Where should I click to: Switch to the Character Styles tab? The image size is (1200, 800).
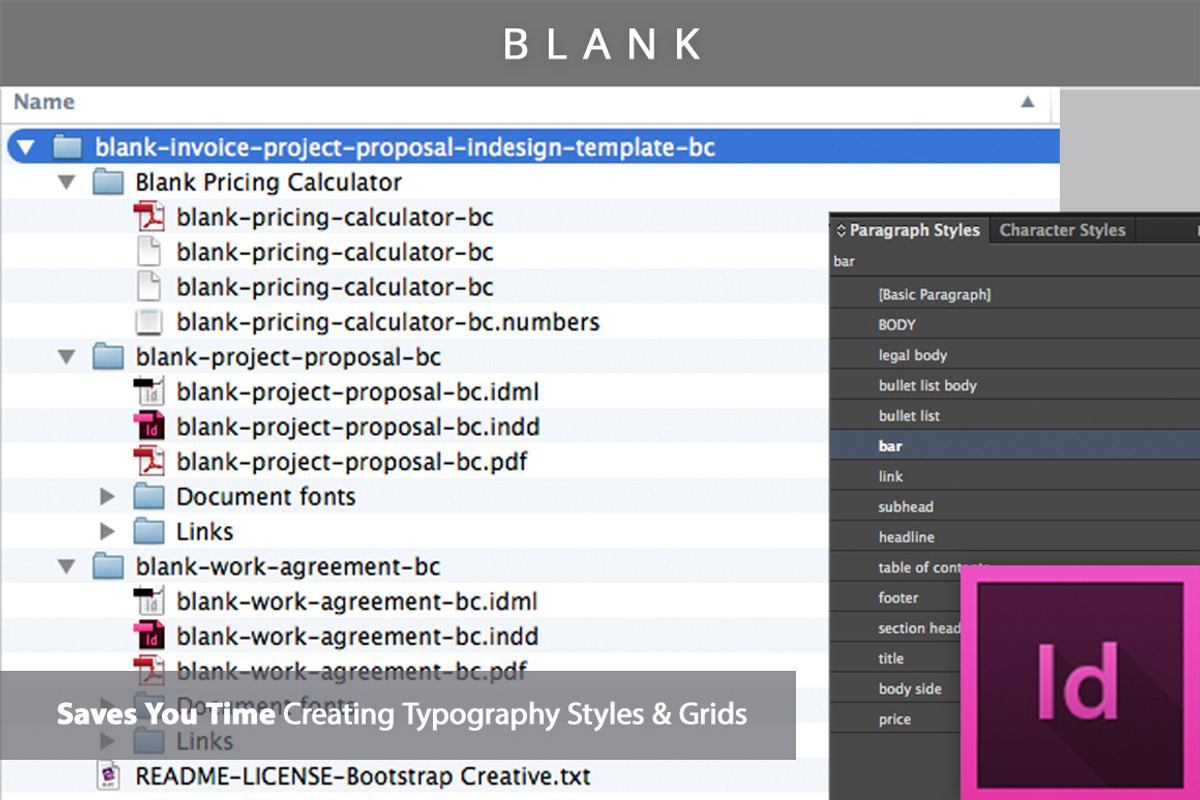1062,230
